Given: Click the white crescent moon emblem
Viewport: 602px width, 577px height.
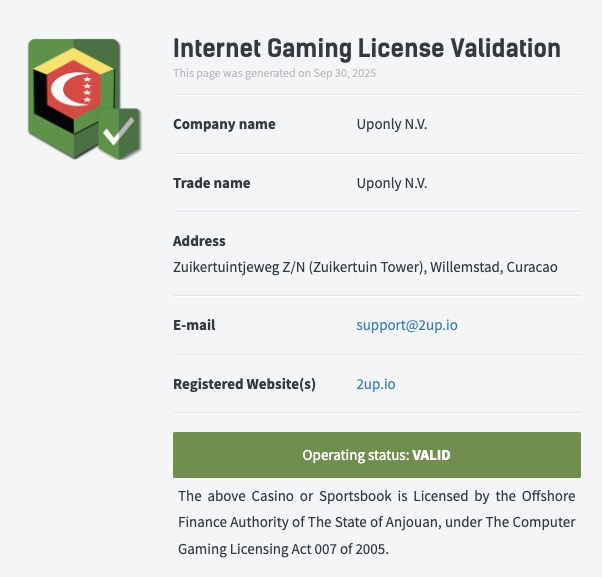Looking at the screenshot, I should (x=68, y=89).
